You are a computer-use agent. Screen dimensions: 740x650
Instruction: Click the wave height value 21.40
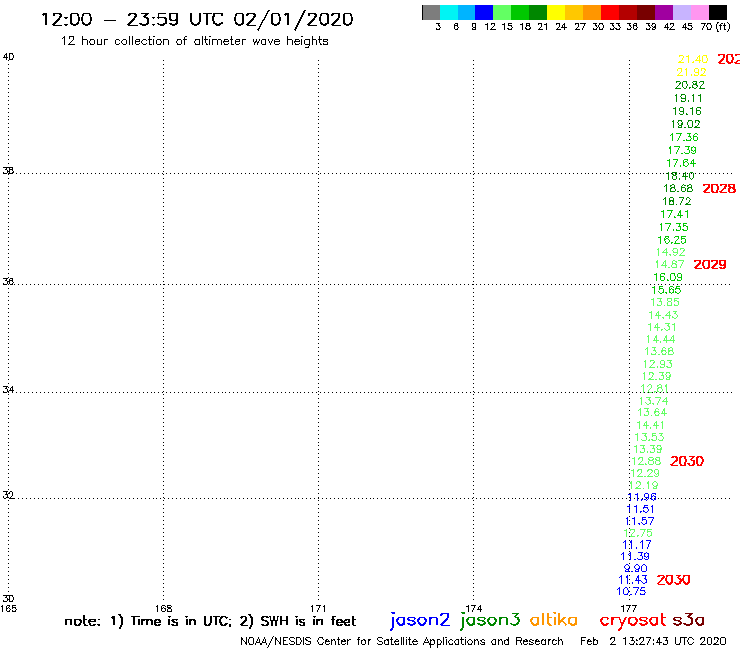click(x=693, y=59)
